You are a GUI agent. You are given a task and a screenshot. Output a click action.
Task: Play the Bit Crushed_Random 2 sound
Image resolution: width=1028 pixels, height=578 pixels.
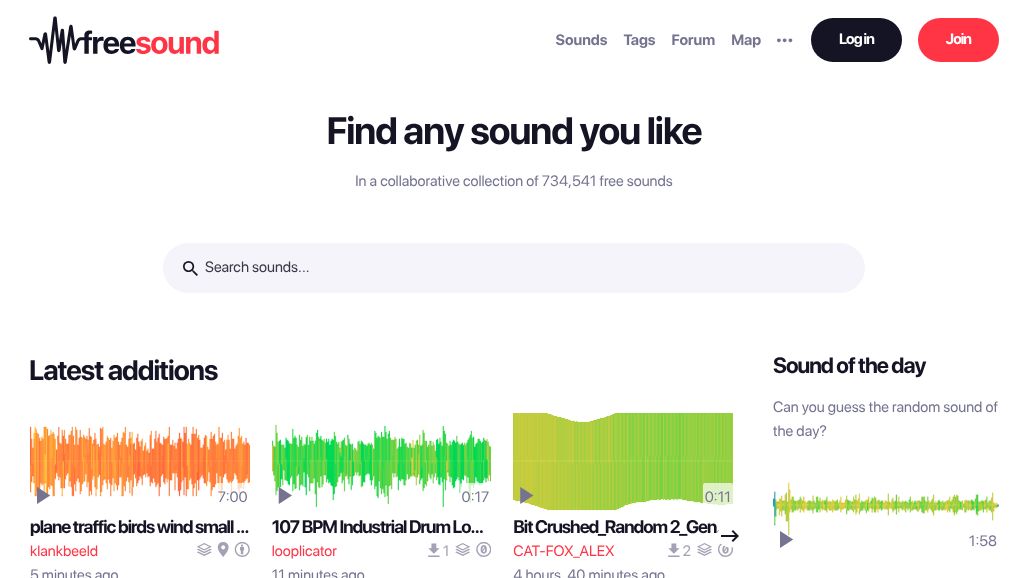tap(526, 495)
